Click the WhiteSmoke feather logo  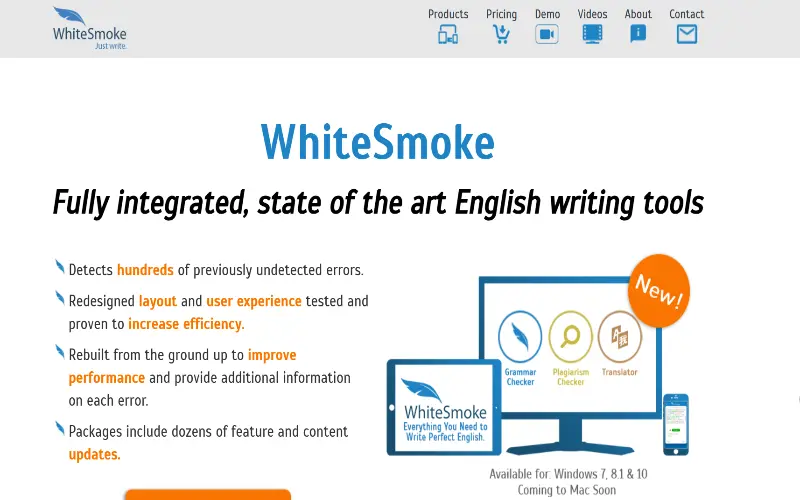[89, 28]
